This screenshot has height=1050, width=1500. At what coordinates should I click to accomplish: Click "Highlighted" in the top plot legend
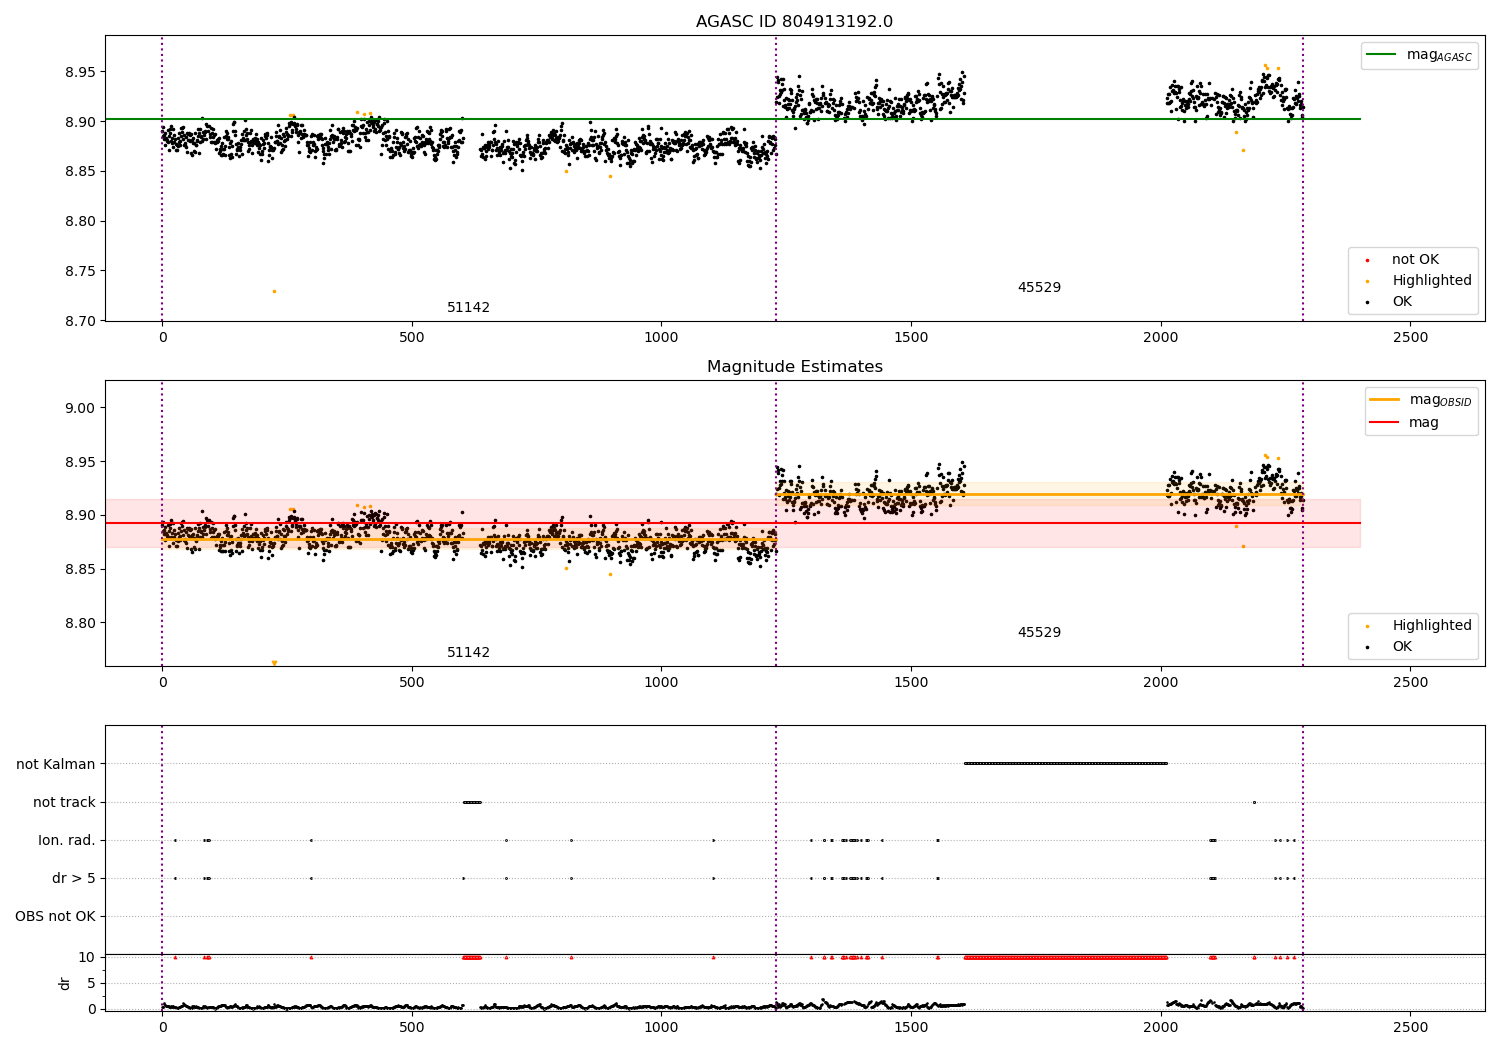[x=1431, y=281]
